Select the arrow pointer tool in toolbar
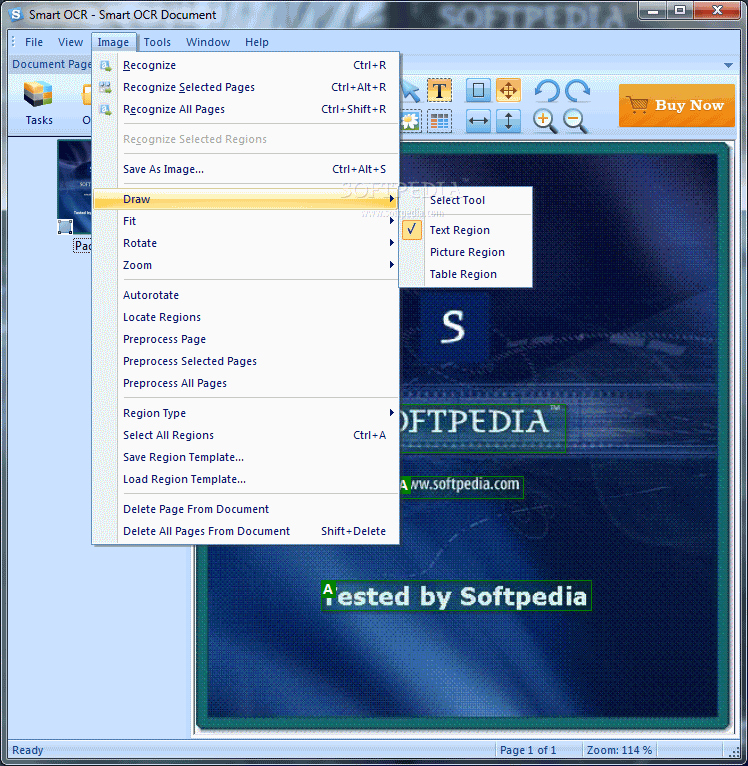 click(411, 90)
